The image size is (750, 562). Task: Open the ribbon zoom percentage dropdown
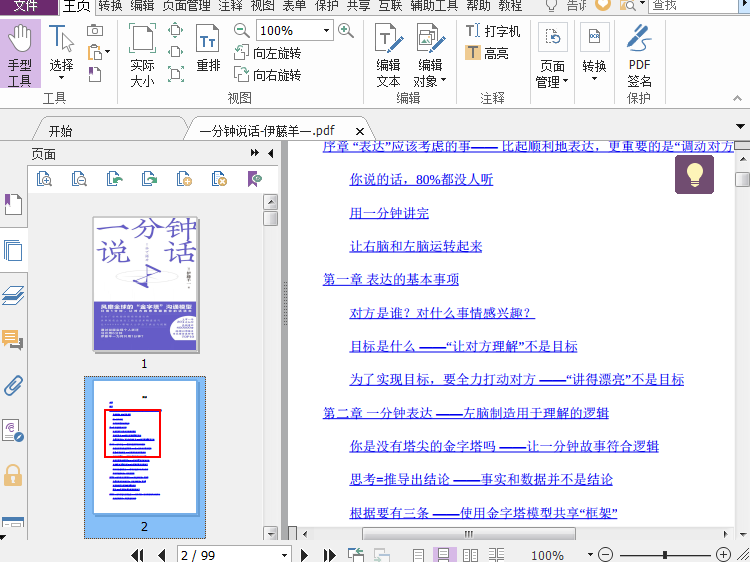[x=326, y=31]
